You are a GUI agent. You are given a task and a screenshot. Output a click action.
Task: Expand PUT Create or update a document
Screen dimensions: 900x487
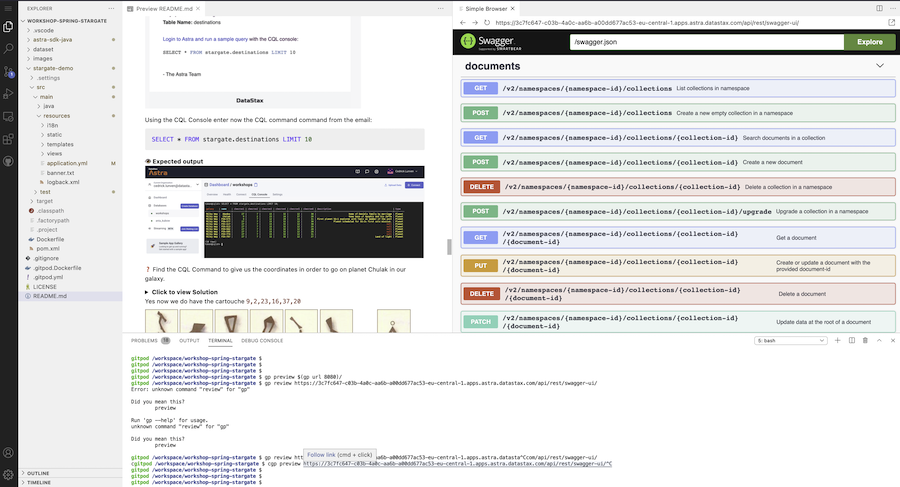point(678,265)
